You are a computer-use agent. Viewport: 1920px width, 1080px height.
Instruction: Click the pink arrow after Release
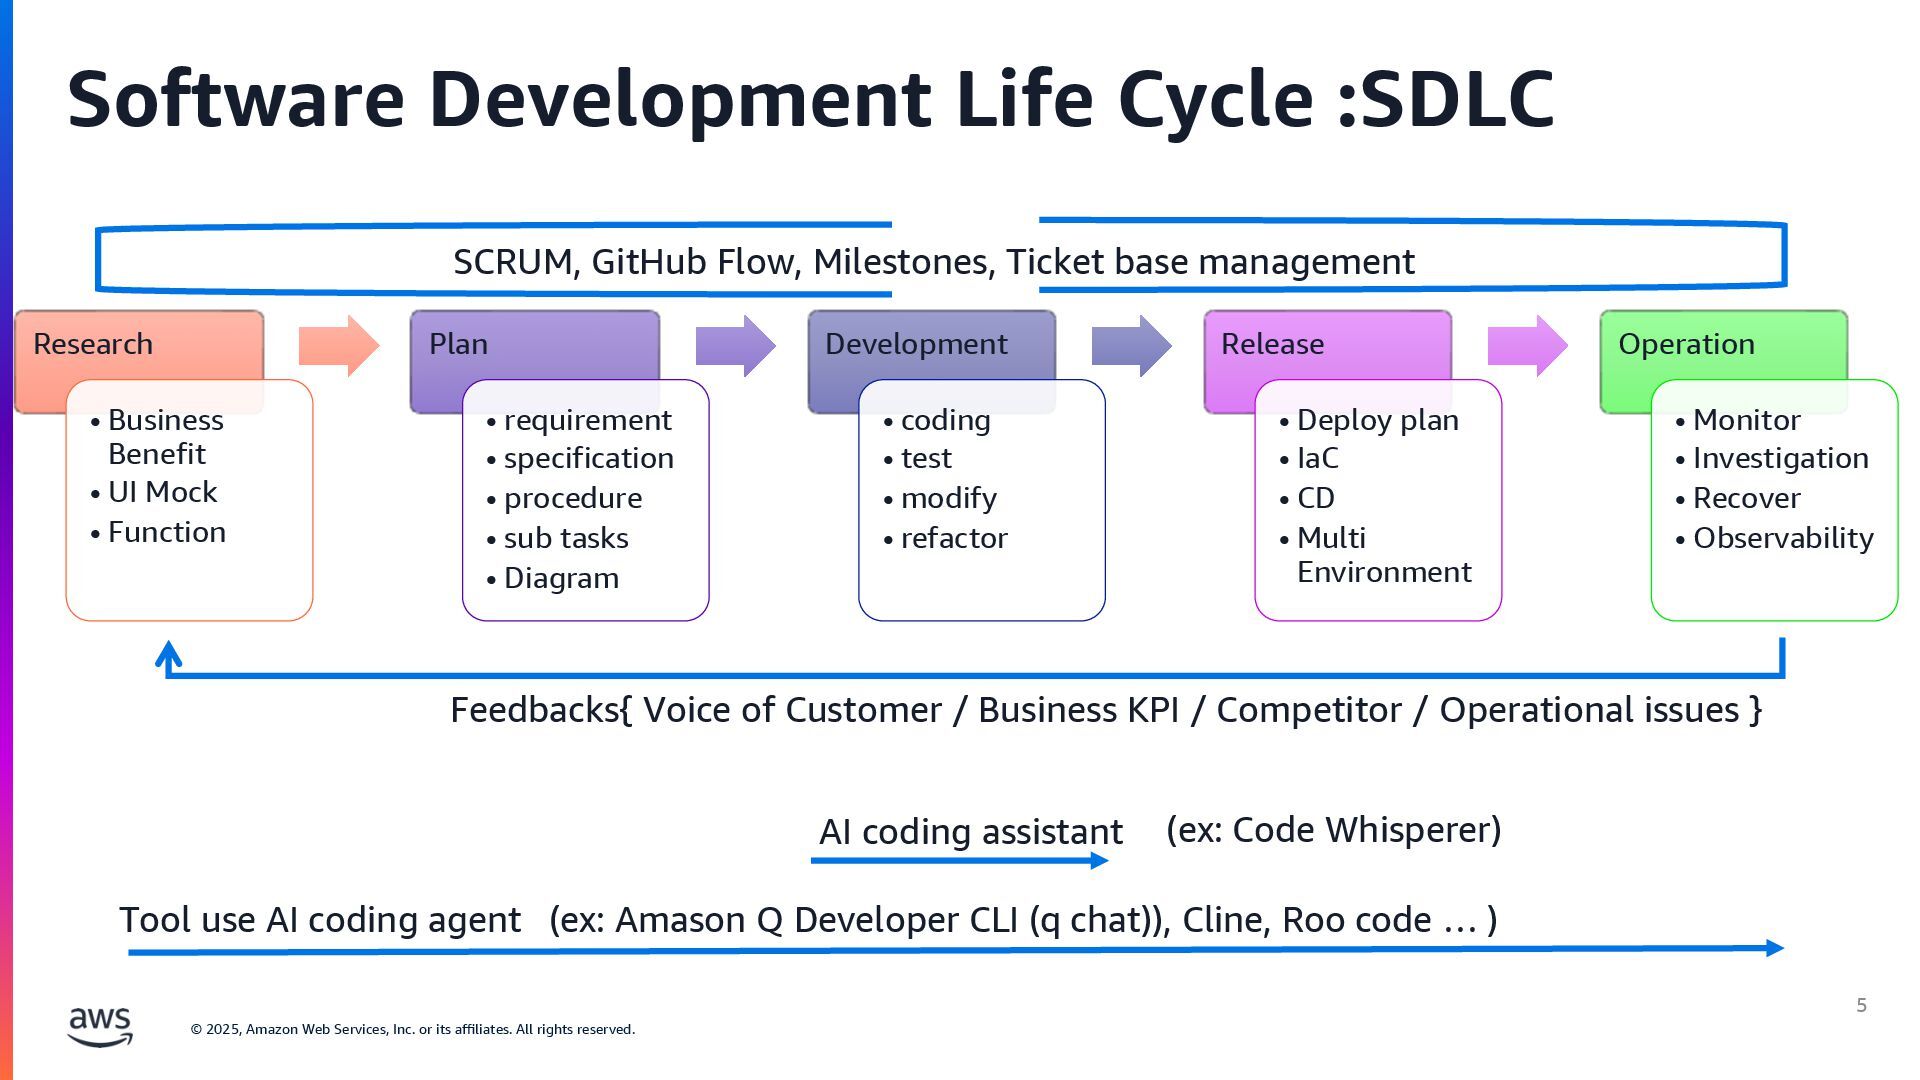[1527, 346]
